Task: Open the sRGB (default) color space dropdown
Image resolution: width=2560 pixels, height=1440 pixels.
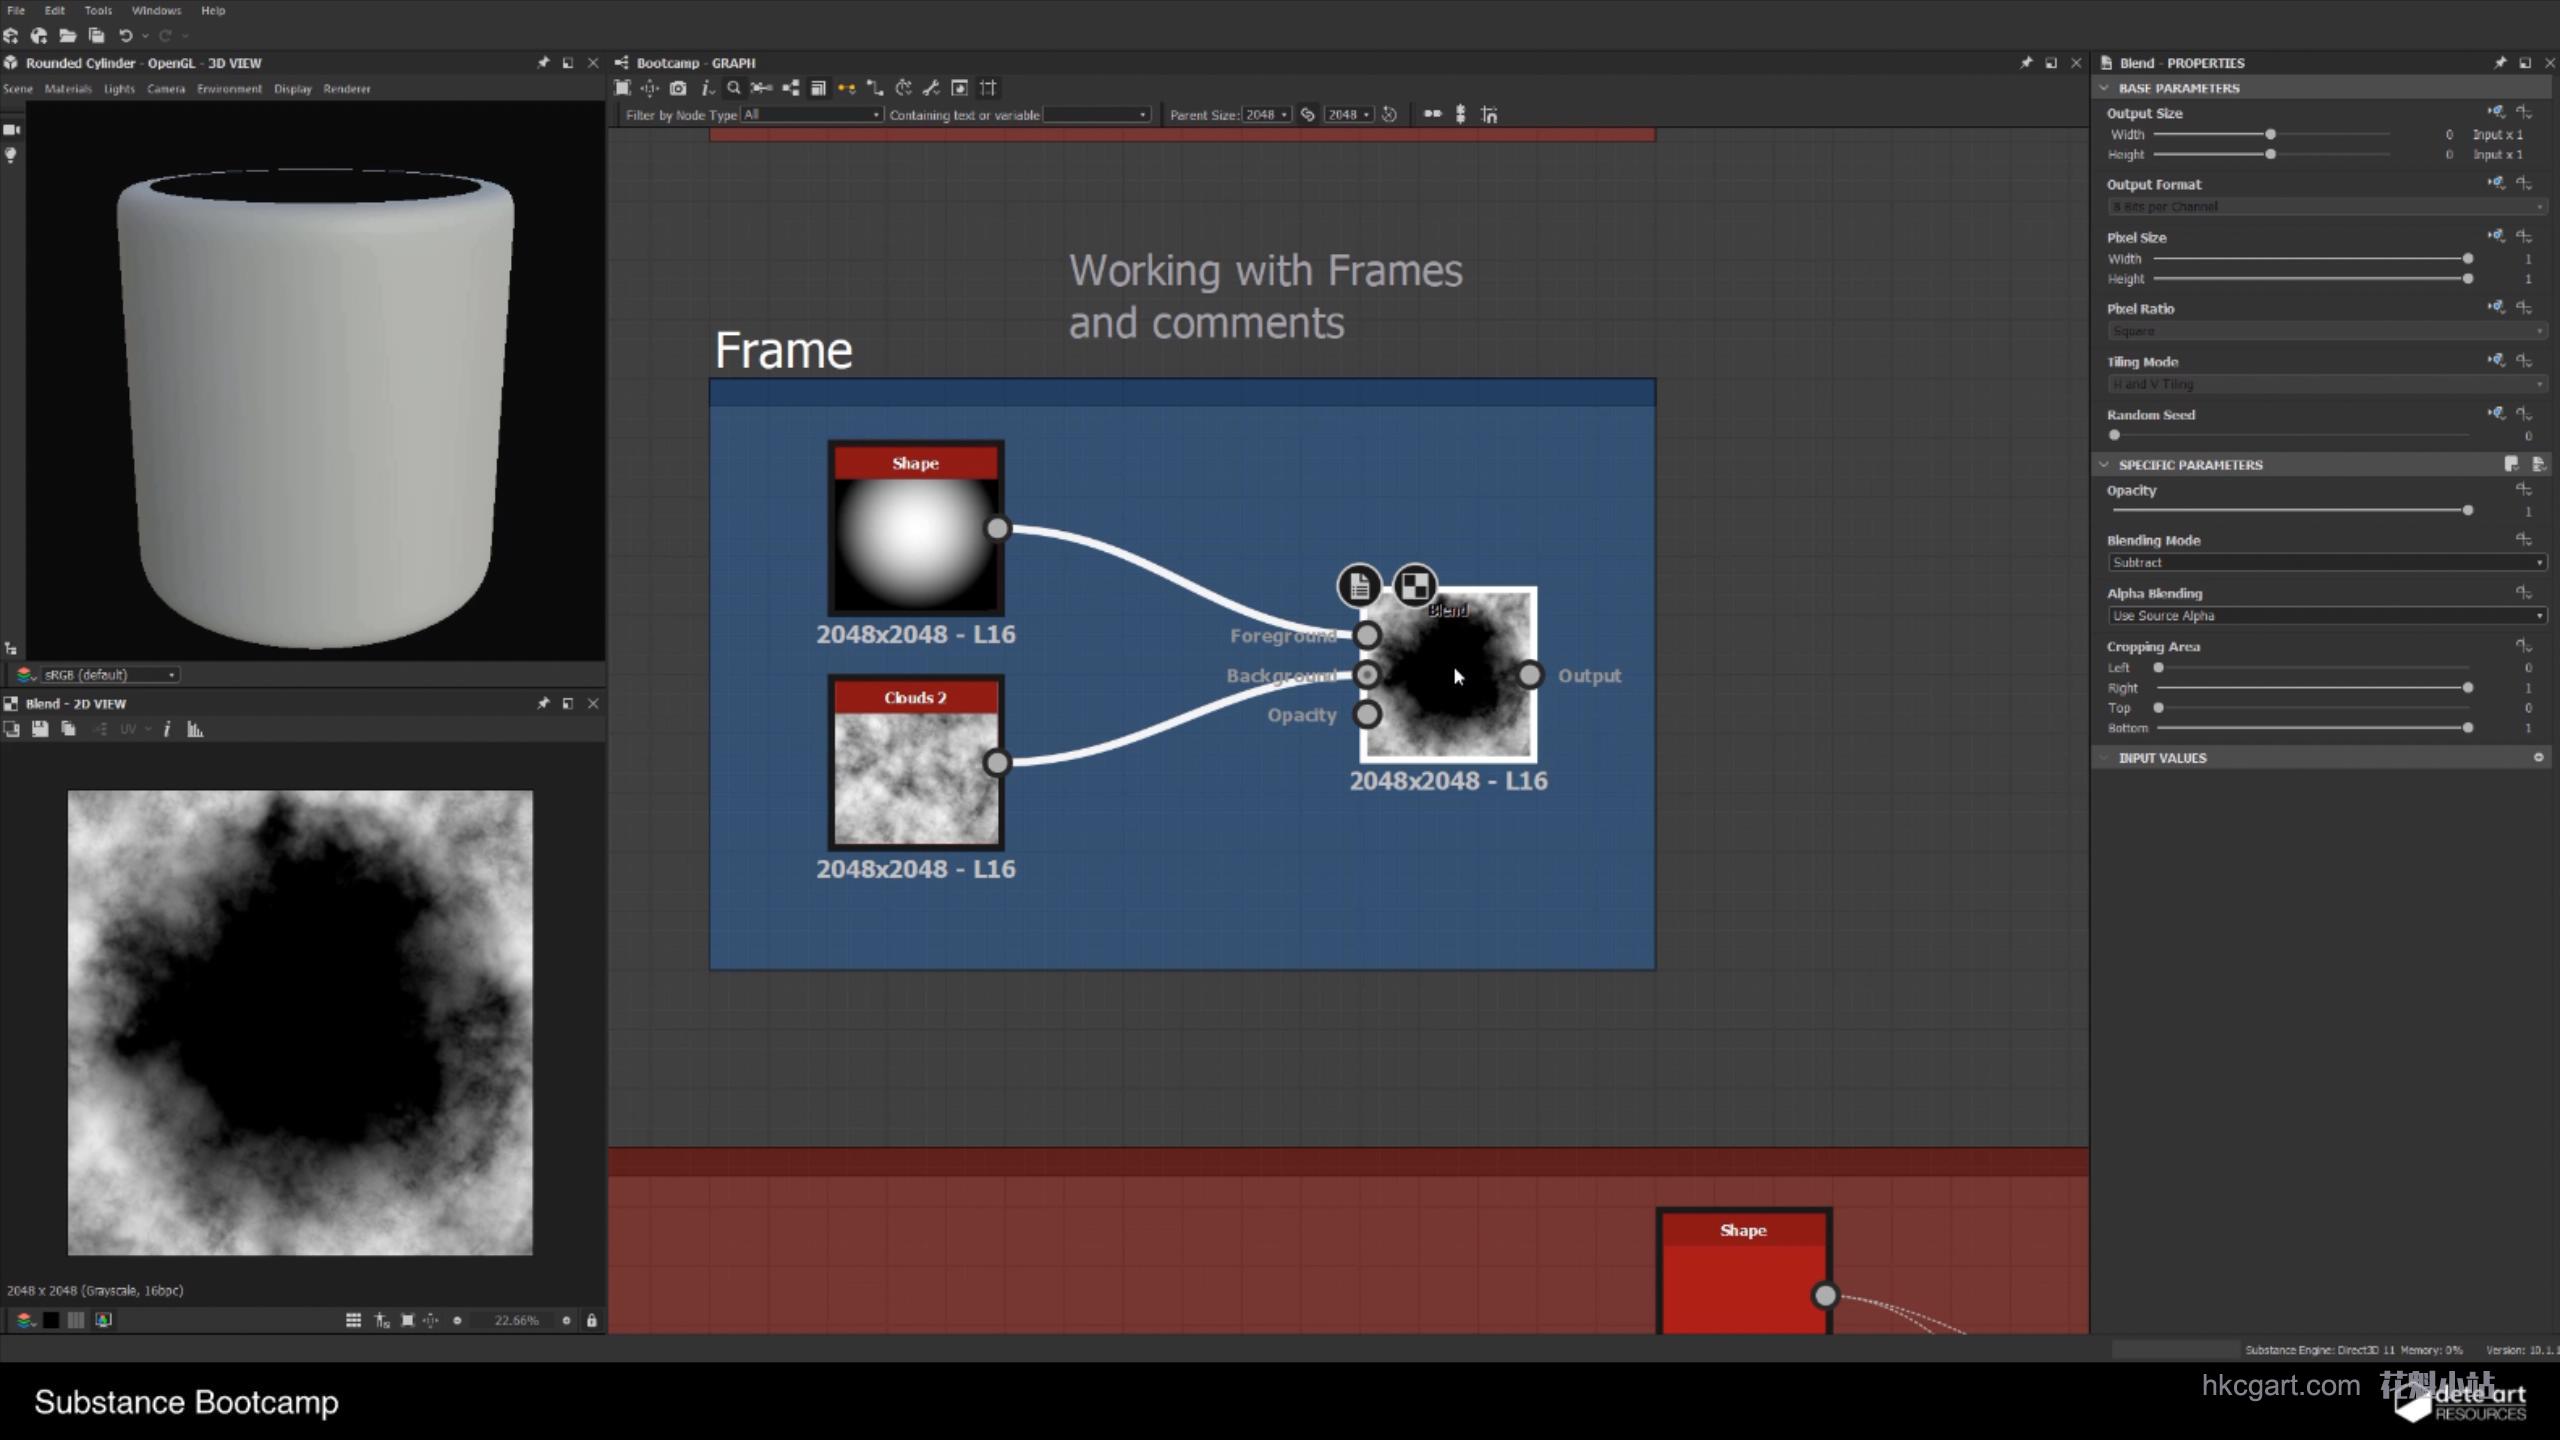Action: (110, 675)
